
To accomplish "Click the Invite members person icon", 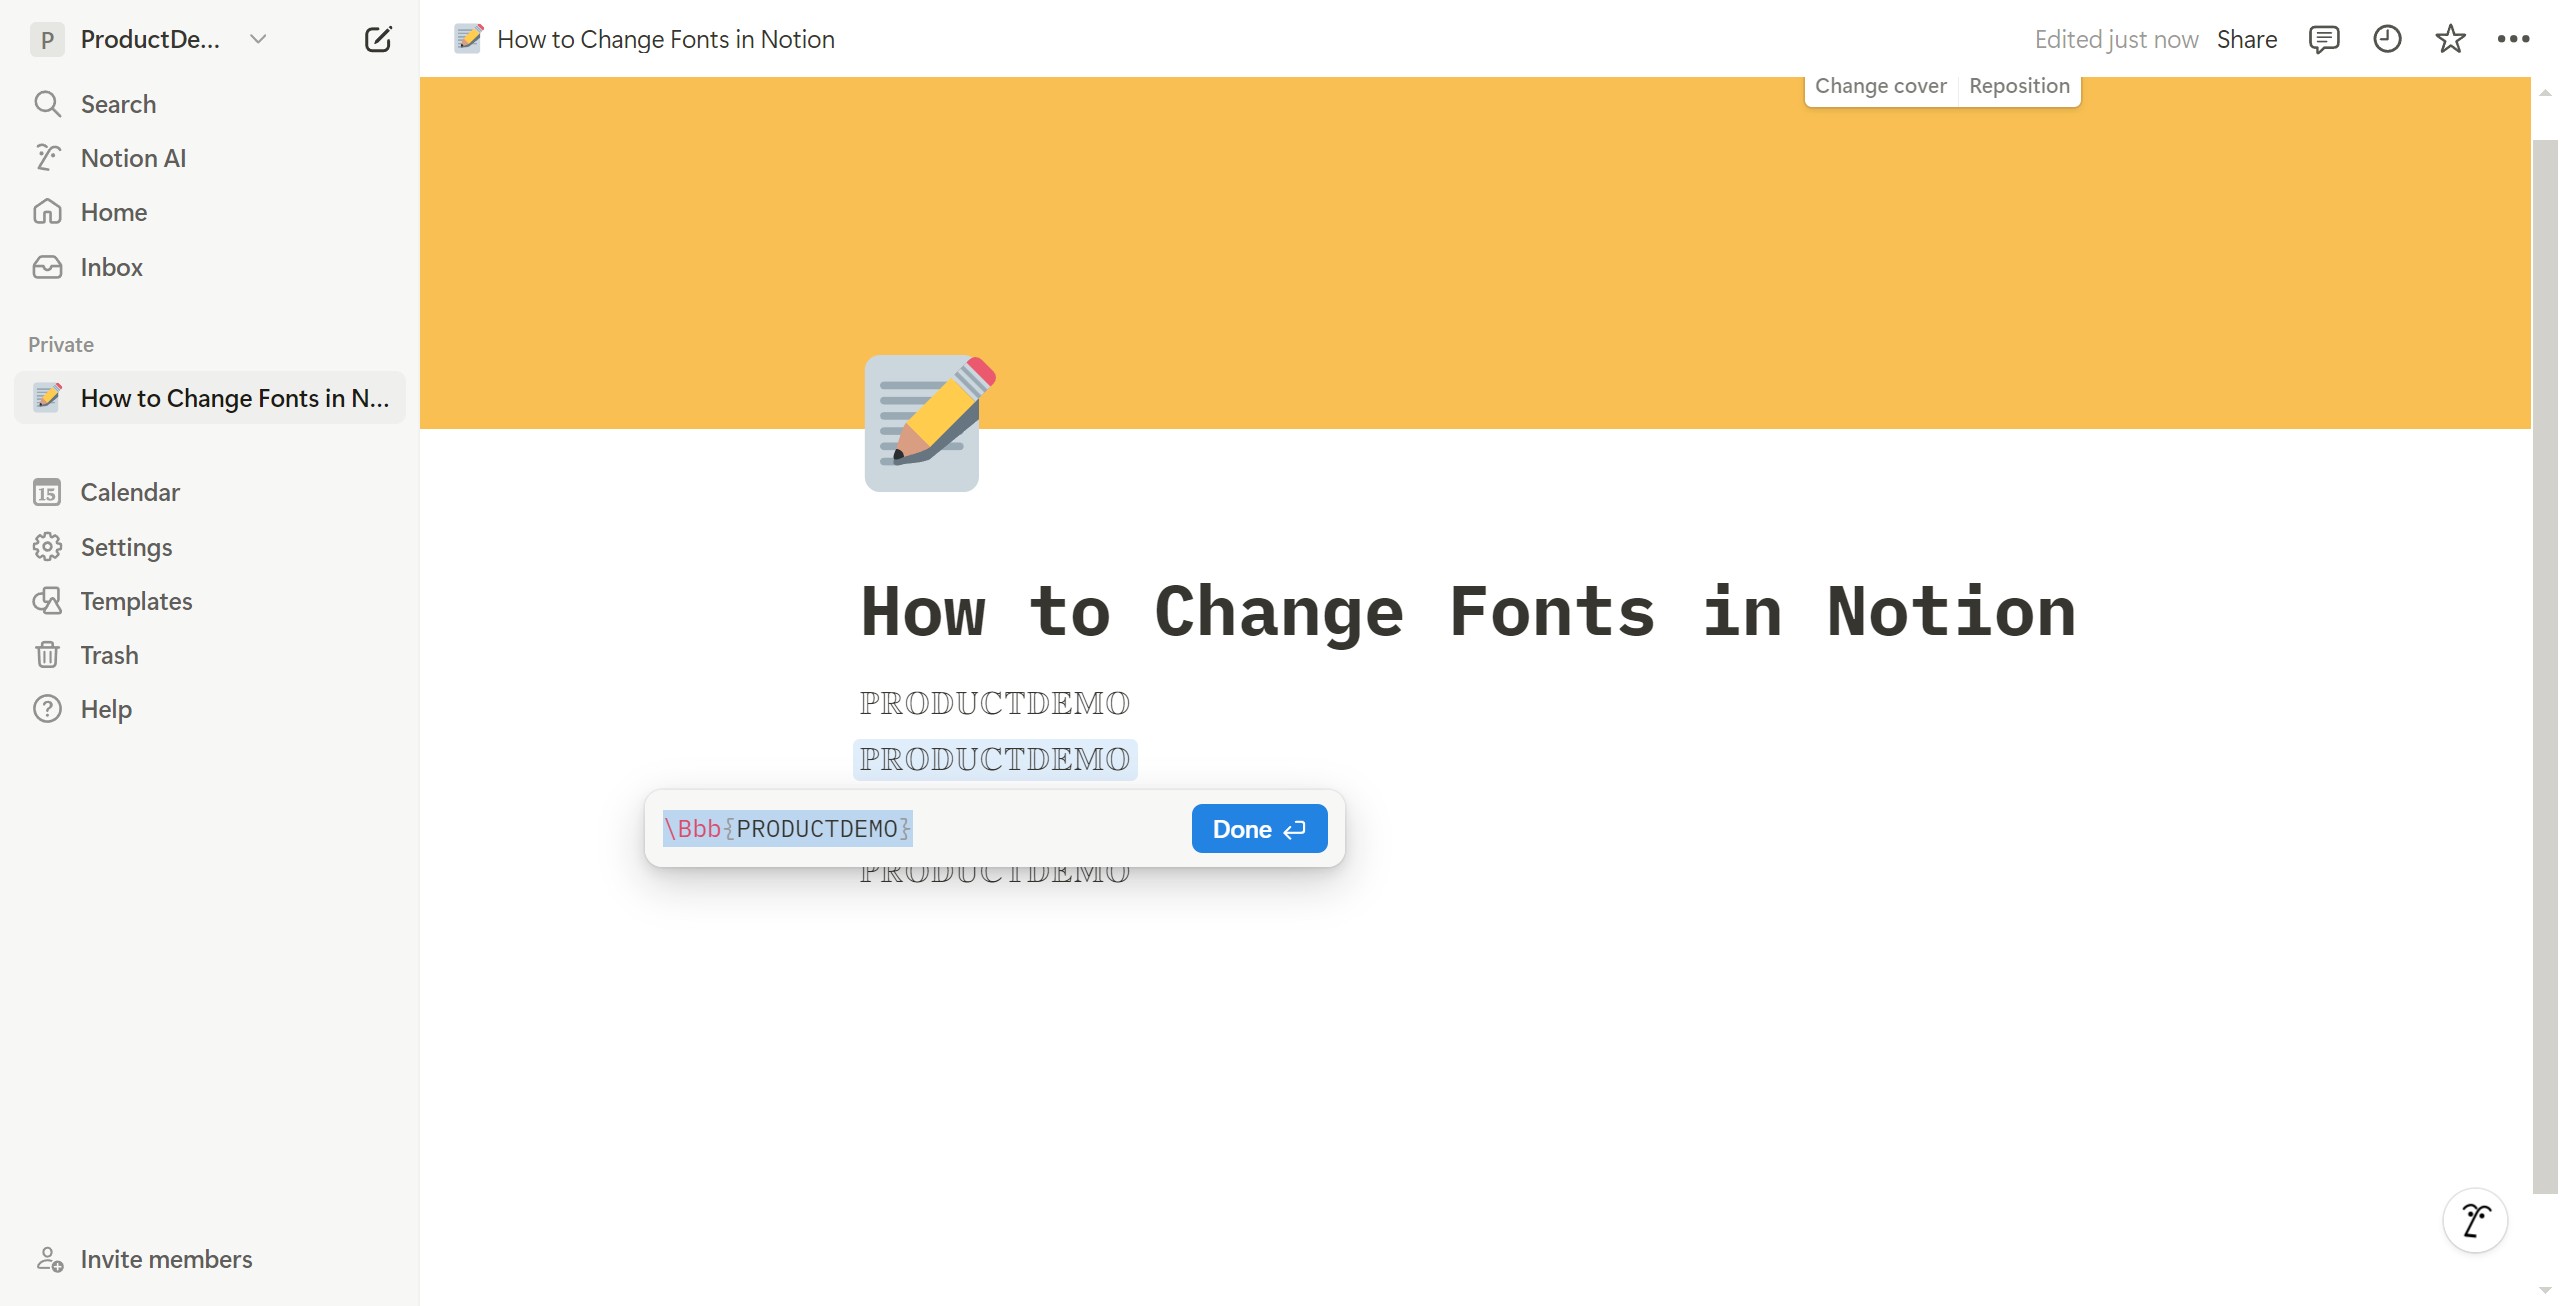I will pos(49,1259).
